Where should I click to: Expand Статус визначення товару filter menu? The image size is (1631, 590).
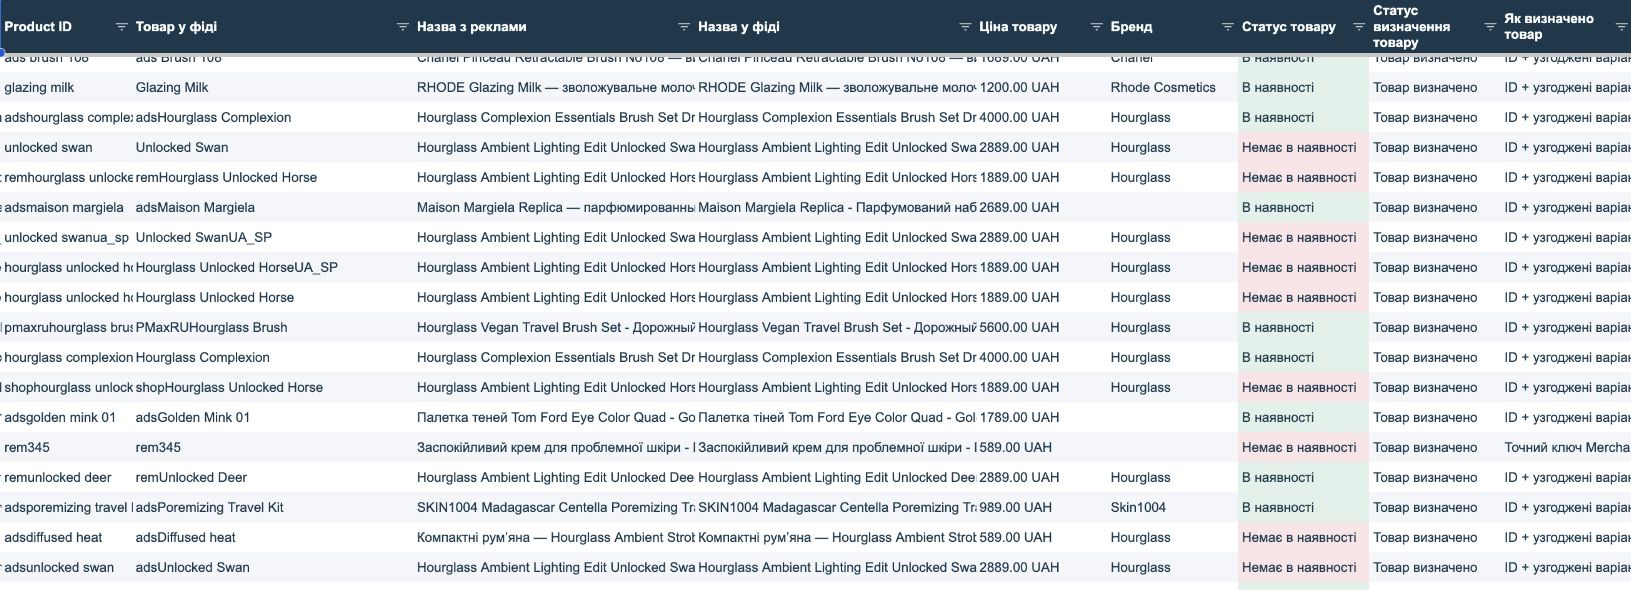coord(1489,27)
